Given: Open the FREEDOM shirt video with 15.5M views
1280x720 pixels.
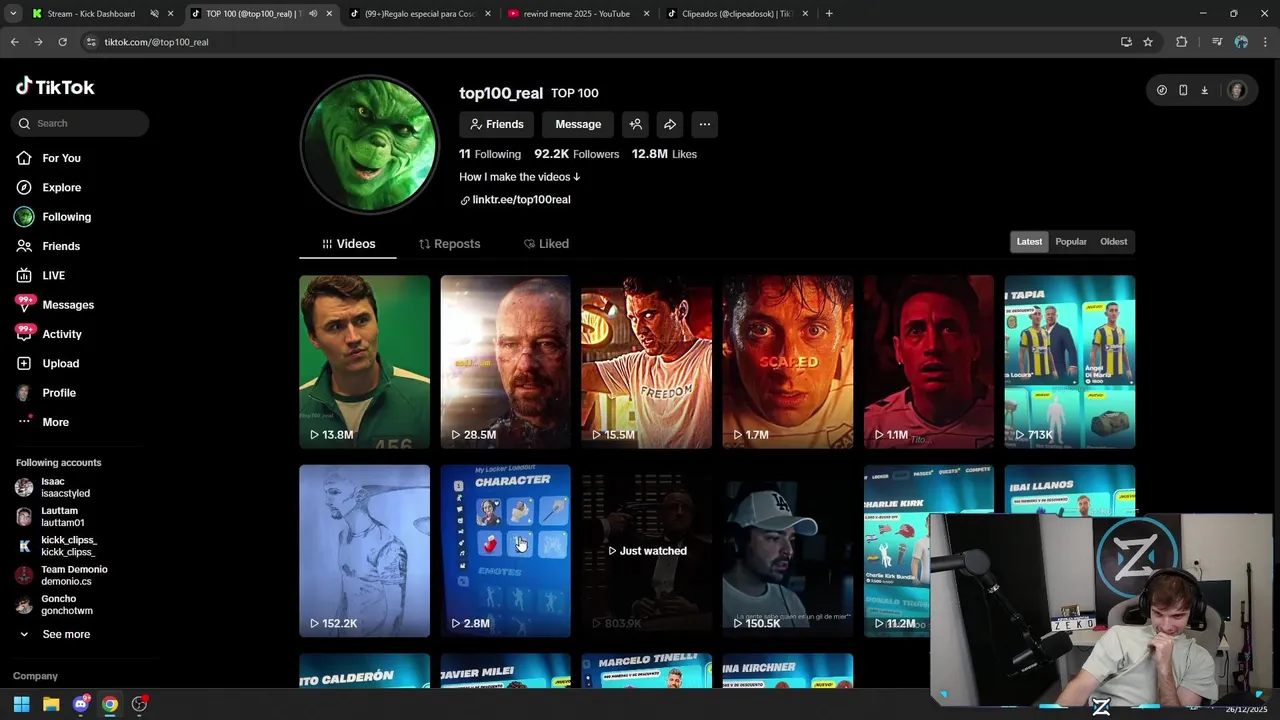Looking at the screenshot, I should (x=646, y=362).
